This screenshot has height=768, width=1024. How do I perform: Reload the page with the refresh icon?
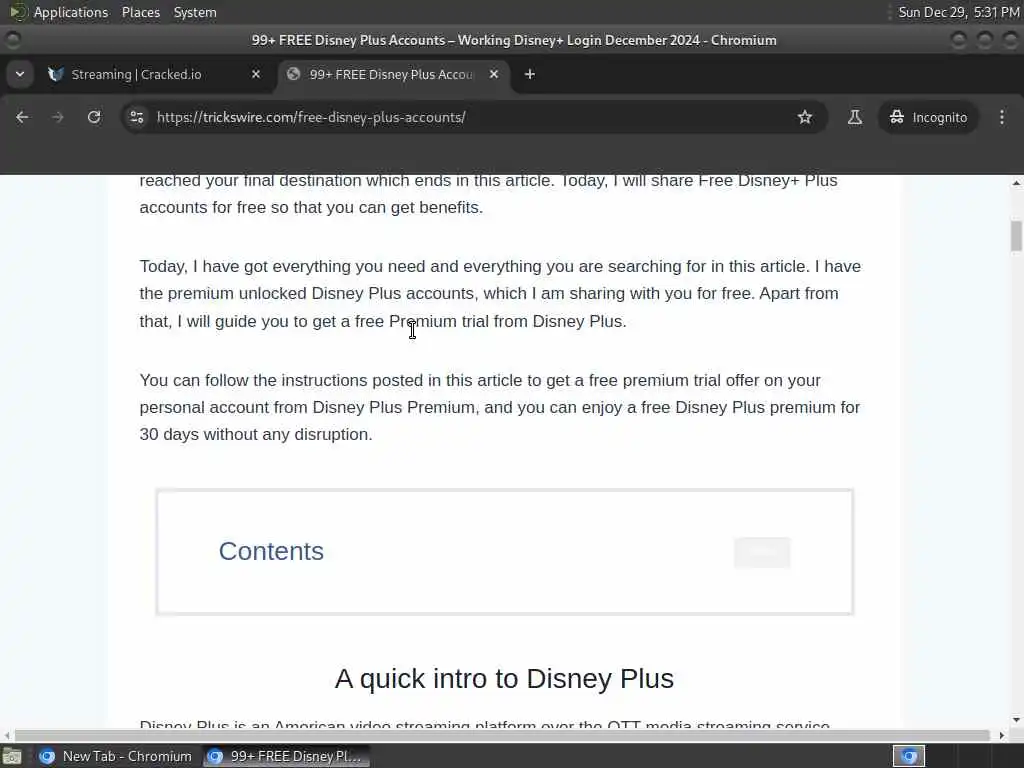point(94,117)
